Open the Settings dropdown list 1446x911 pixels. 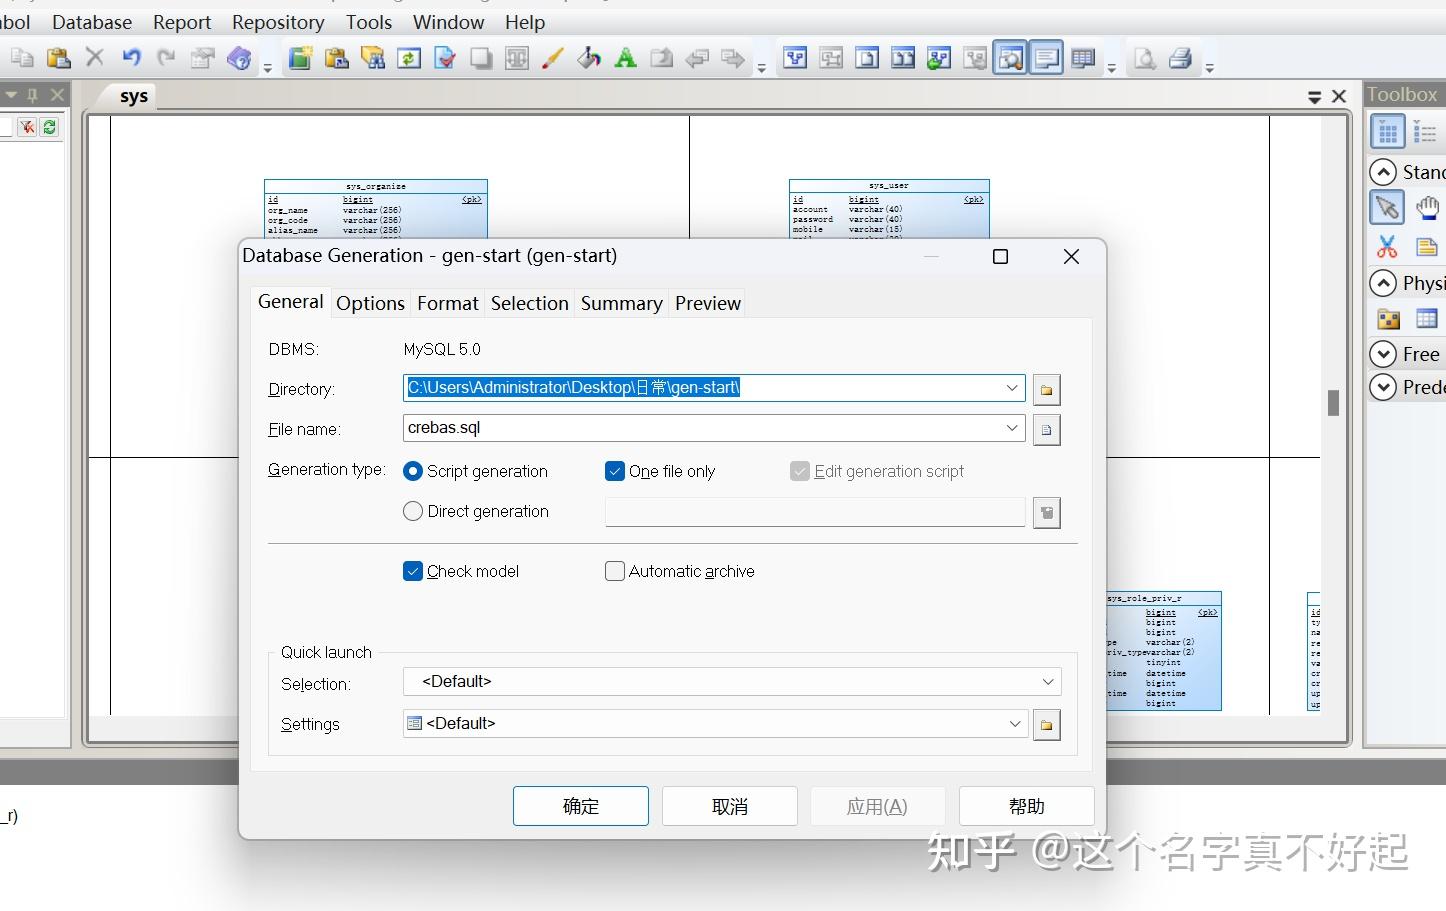coord(1015,724)
